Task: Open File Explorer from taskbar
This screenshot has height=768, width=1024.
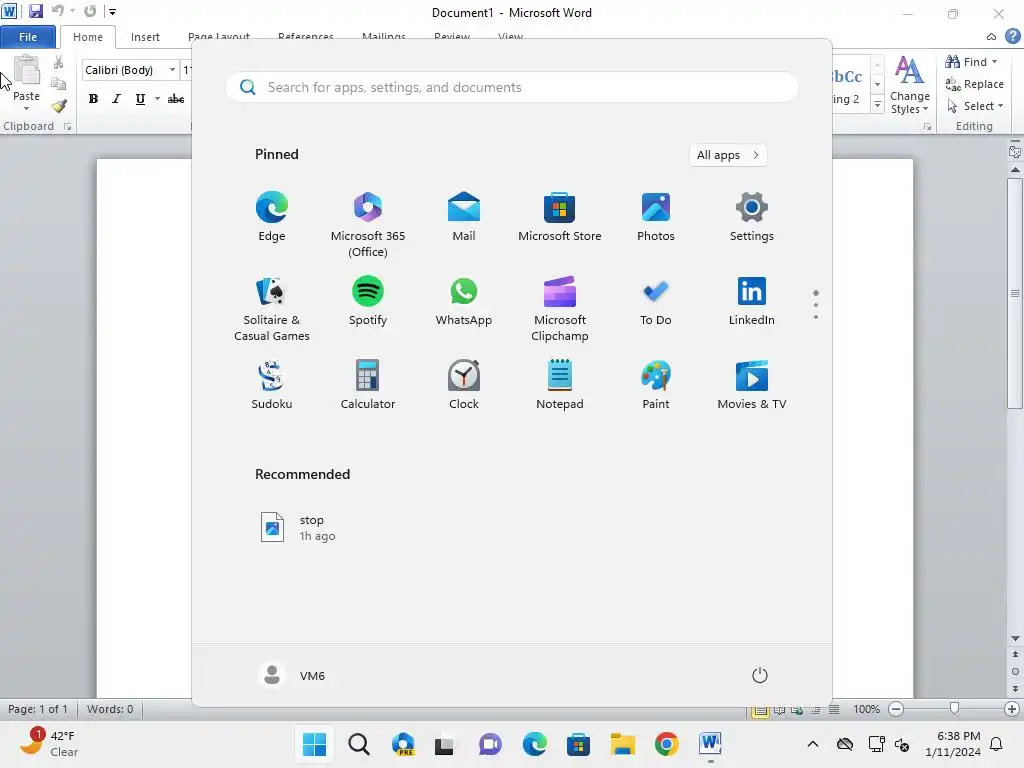Action: tap(622, 744)
